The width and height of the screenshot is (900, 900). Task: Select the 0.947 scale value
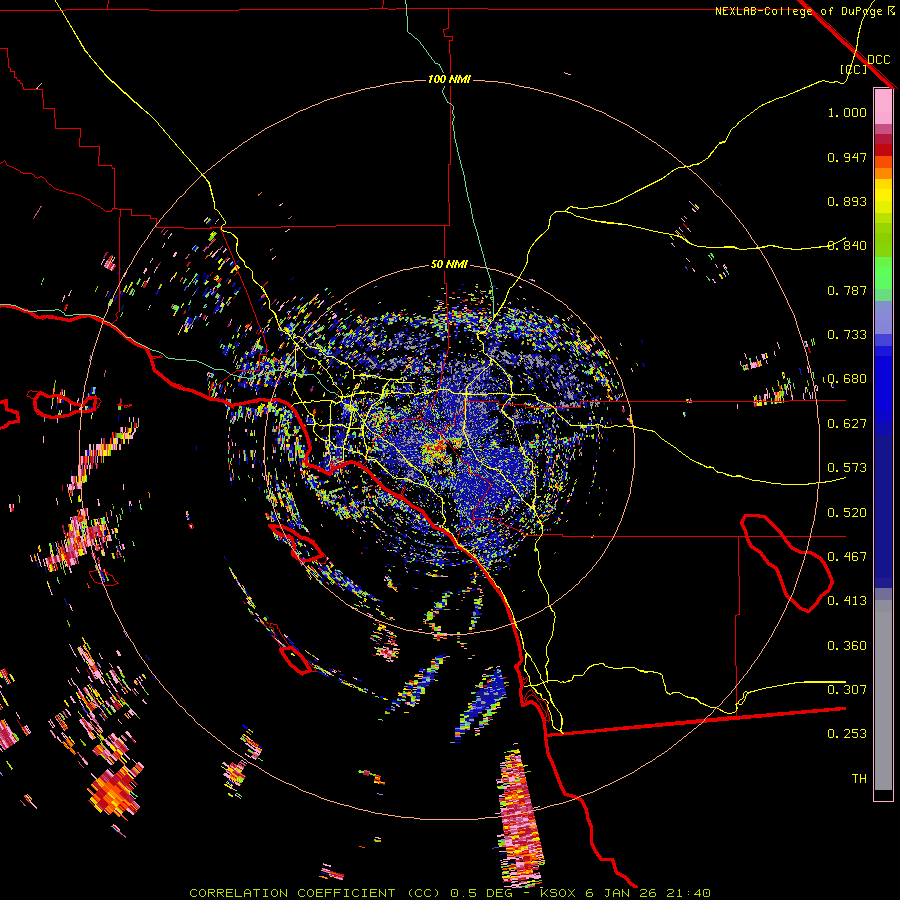point(847,157)
